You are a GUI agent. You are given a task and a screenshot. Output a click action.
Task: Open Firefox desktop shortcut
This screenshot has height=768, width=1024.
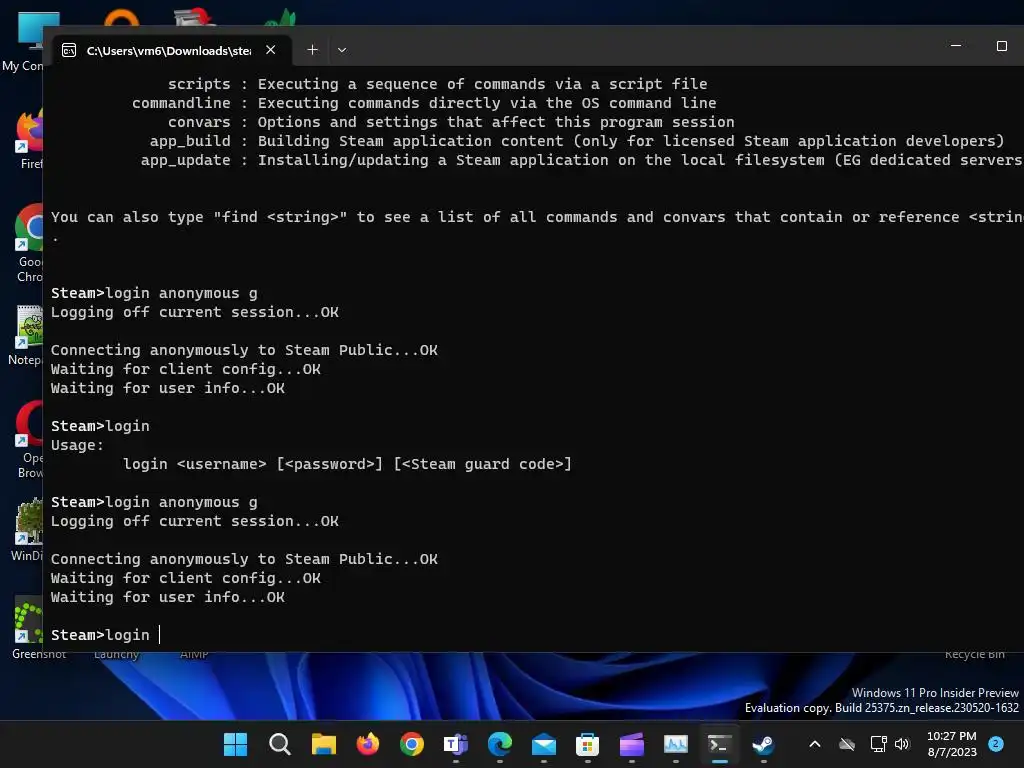(x=29, y=139)
